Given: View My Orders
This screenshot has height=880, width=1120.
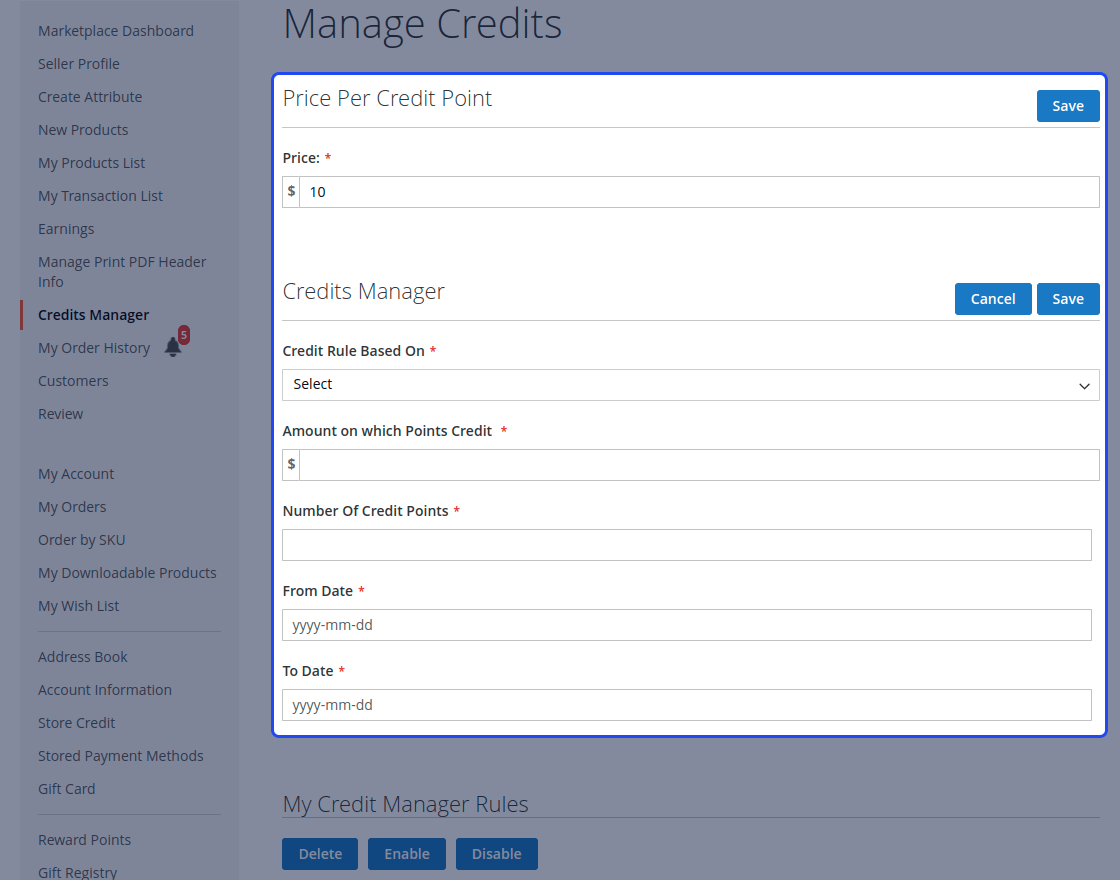Looking at the screenshot, I should click(72, 506).
